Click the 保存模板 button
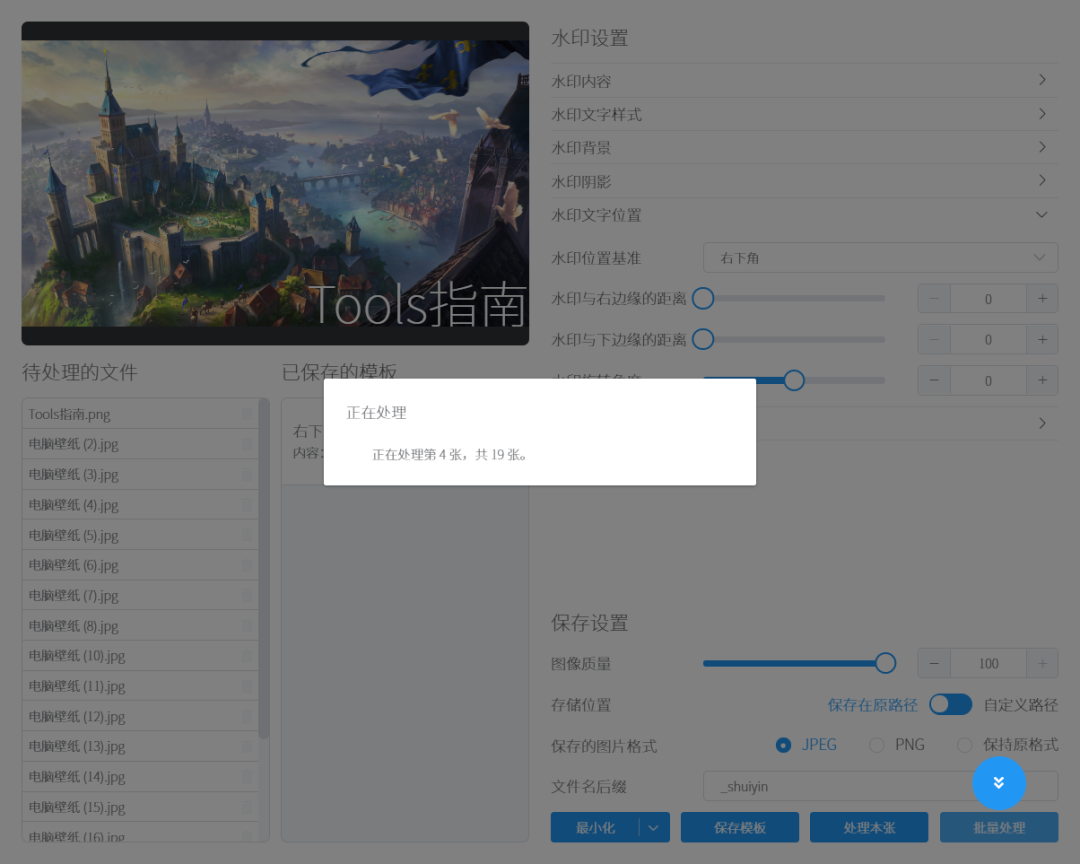Viewport: 1080px width, 864px height. 740,827
